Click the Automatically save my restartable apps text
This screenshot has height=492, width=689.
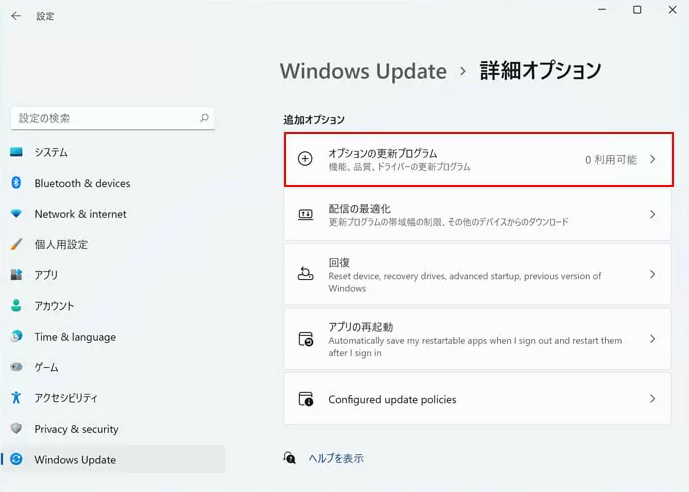(x=475, y=347)
